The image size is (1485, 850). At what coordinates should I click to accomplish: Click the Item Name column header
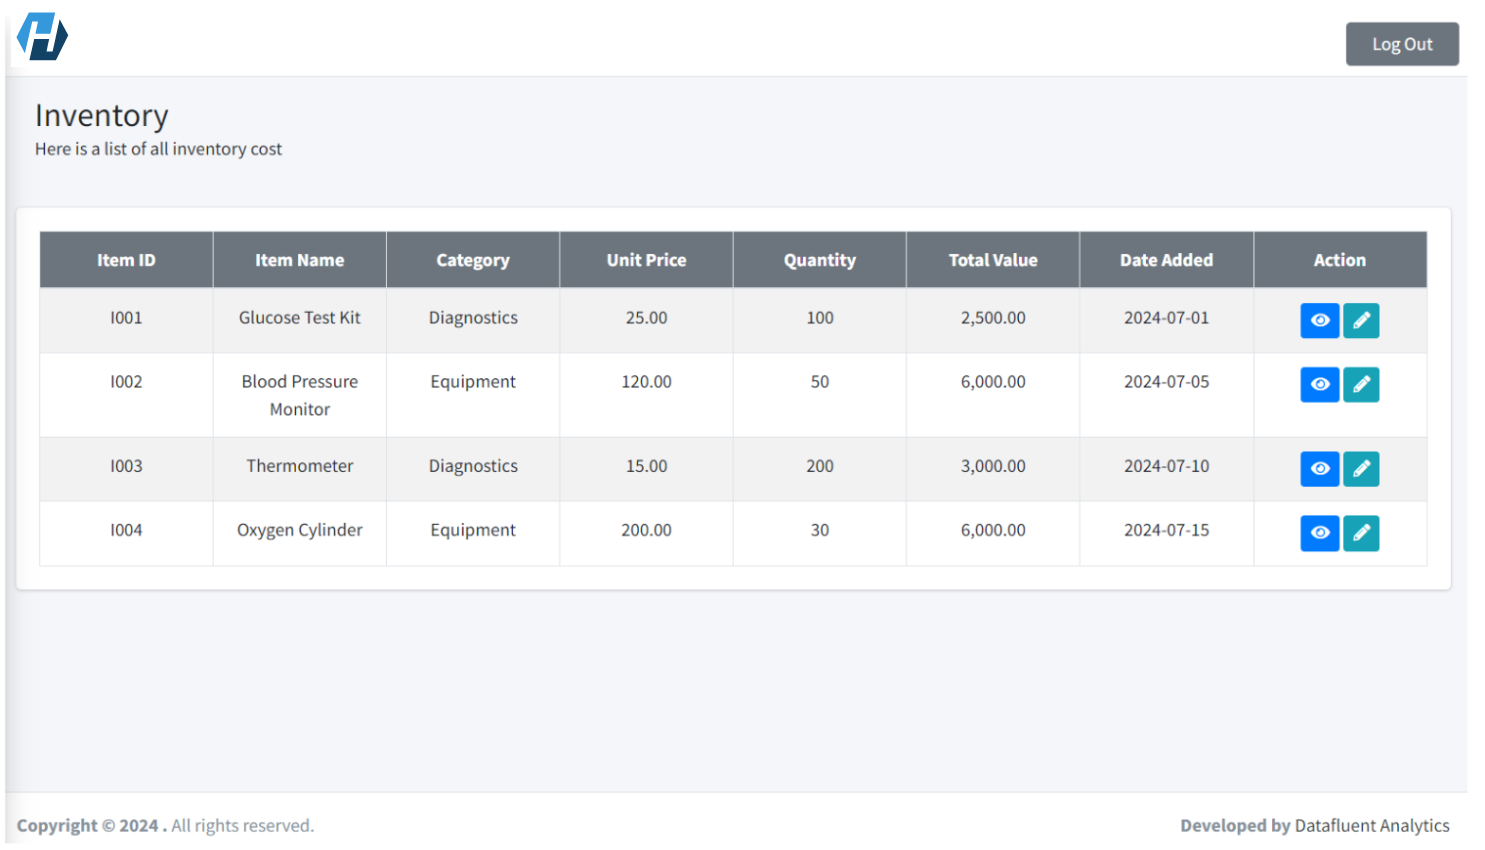click(x=299, y=260)
